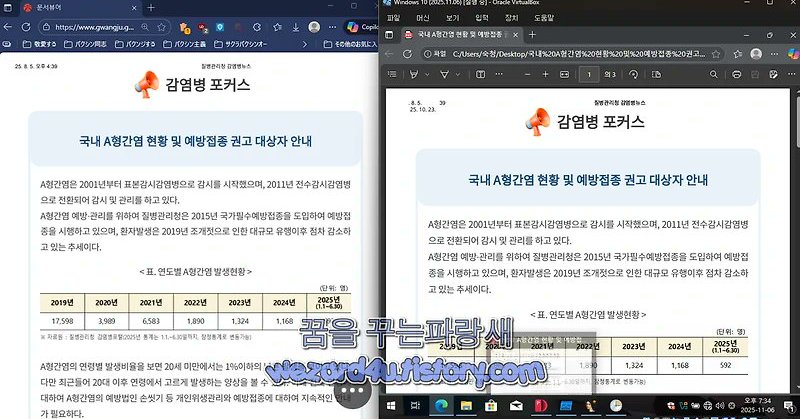Open VirtualBox 장치 menu
The height and width of the screenshot is (419, 800).
(511, 18)
